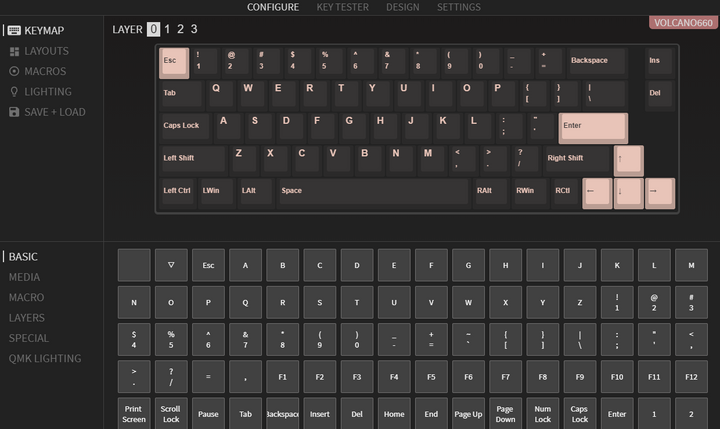
Task: Switch to layer 1
Action: click(x=167, y=30)
